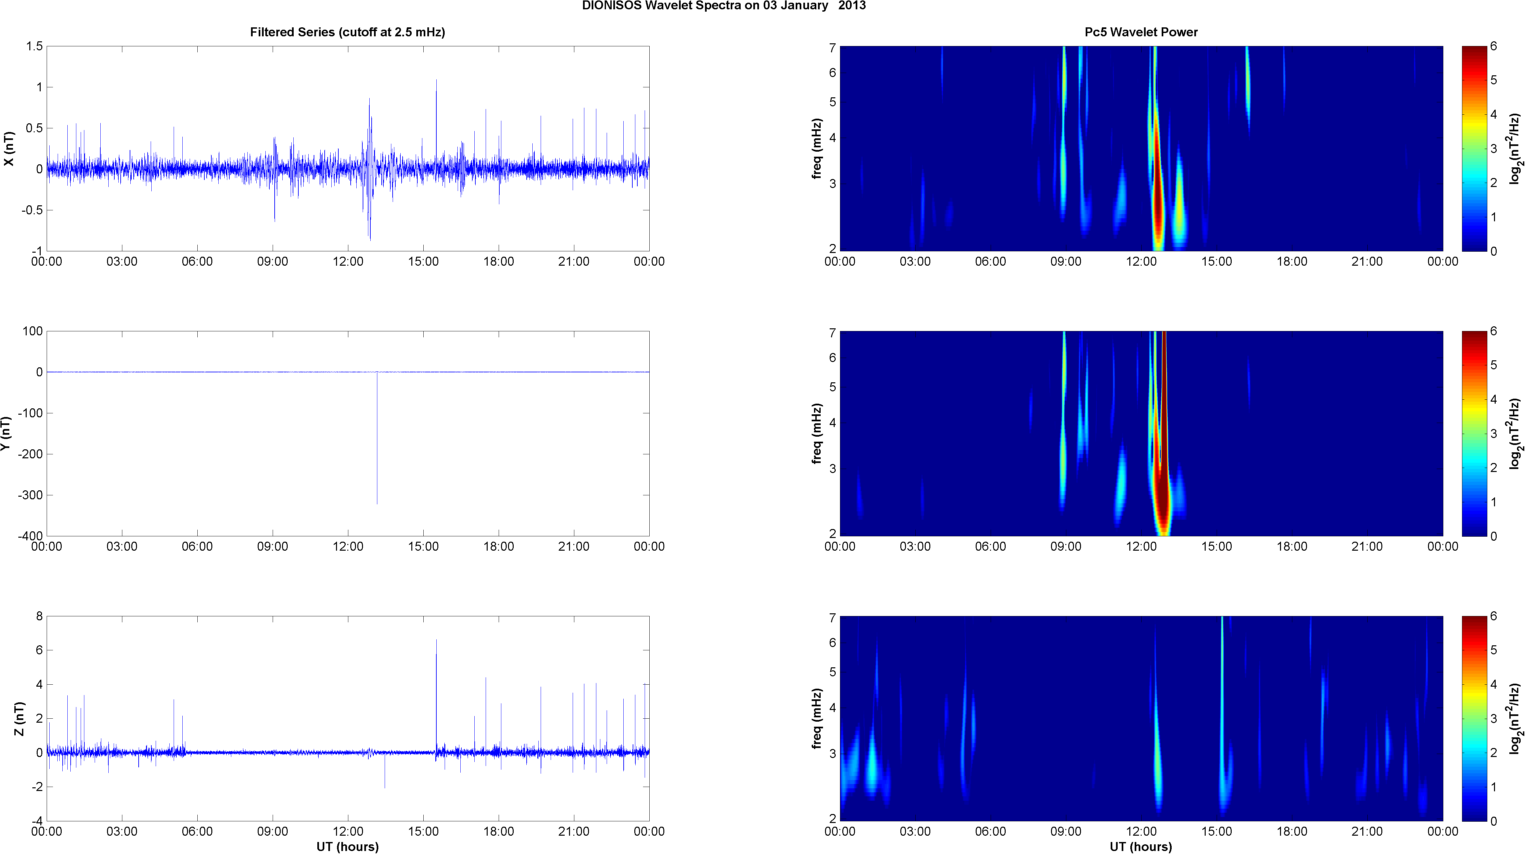Click the Pc5 Wavelet Power column title
1525x854 pixels.
coord(1141,32)
